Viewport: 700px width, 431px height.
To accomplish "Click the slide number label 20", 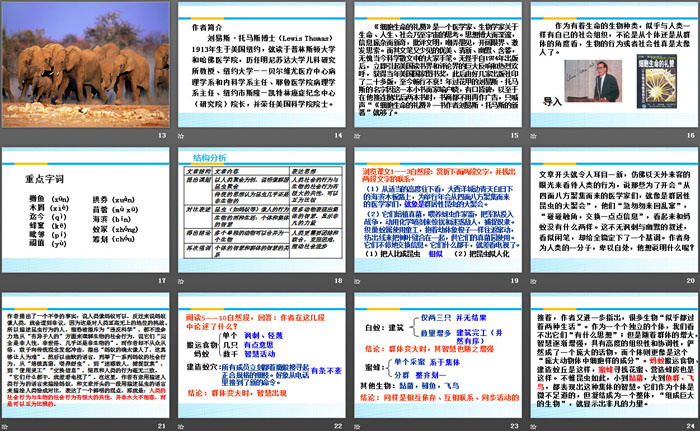I will (x=691, y=281).
